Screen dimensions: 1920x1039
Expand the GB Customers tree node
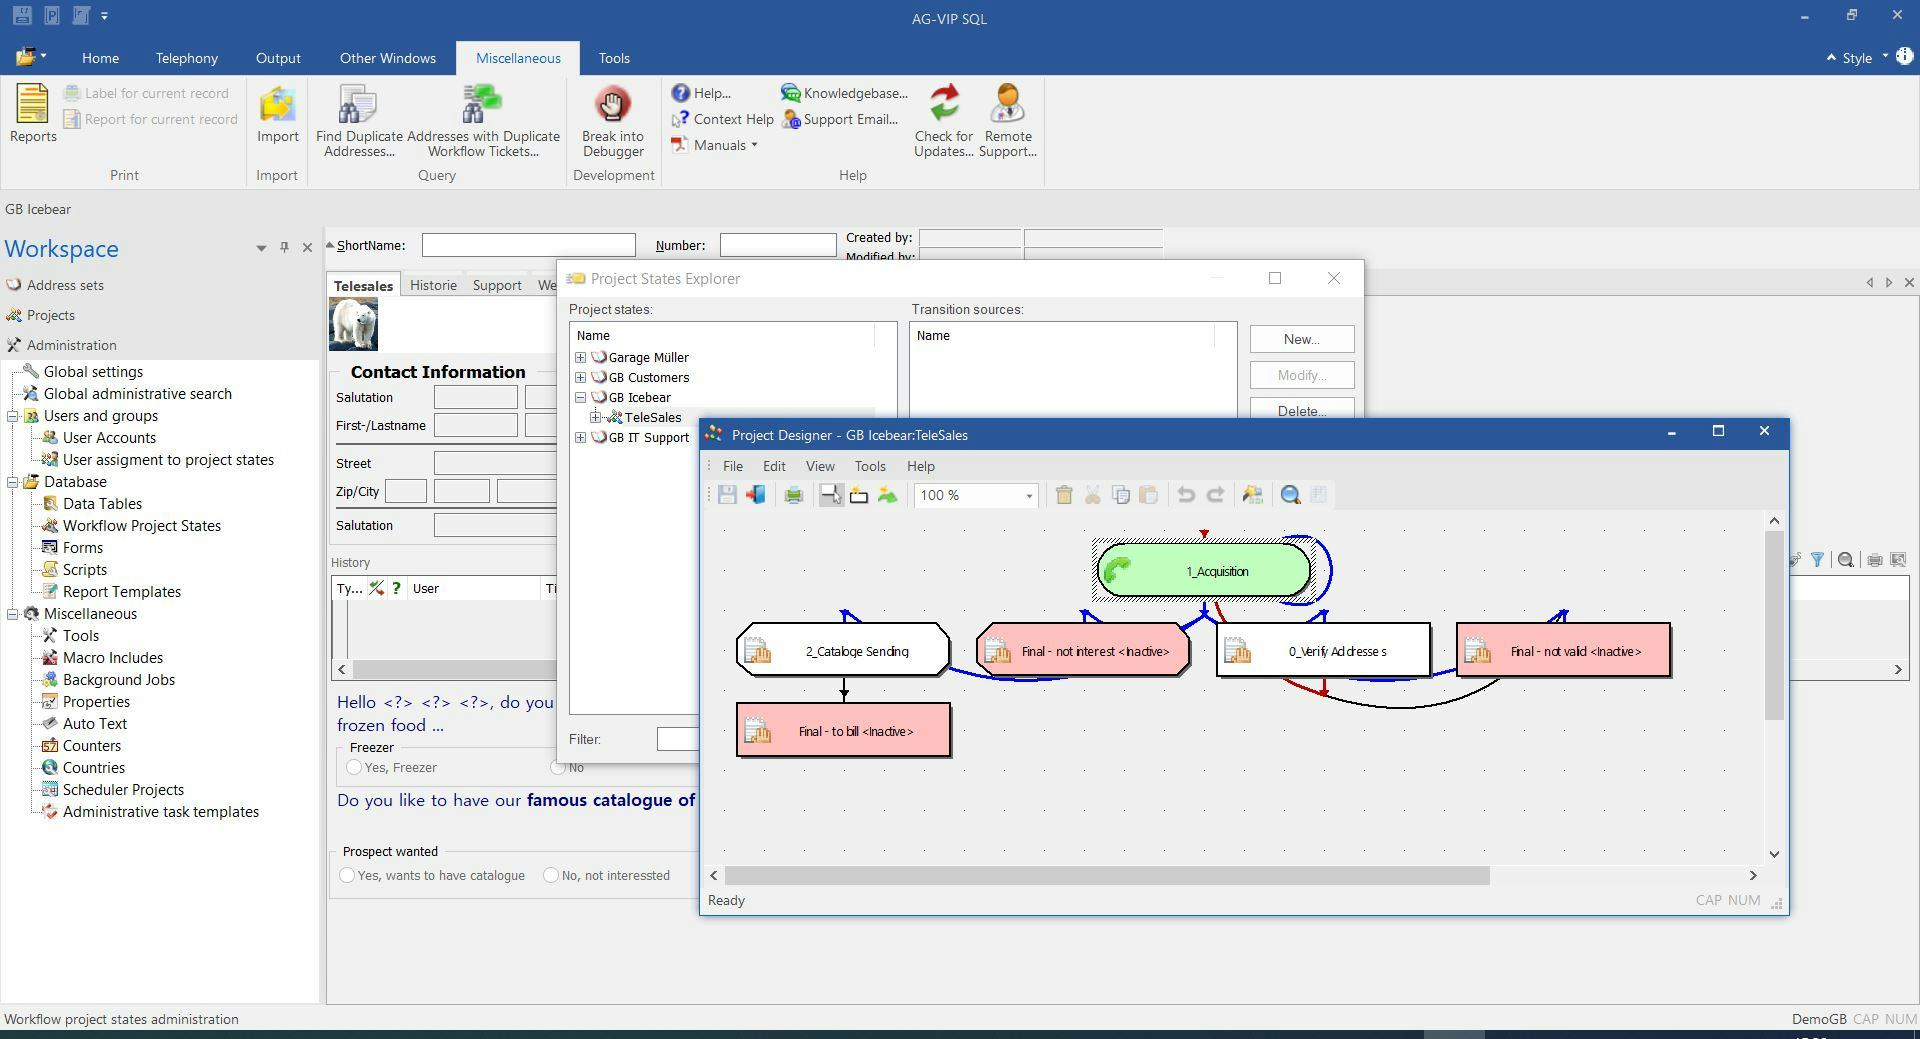click(581, 377)
